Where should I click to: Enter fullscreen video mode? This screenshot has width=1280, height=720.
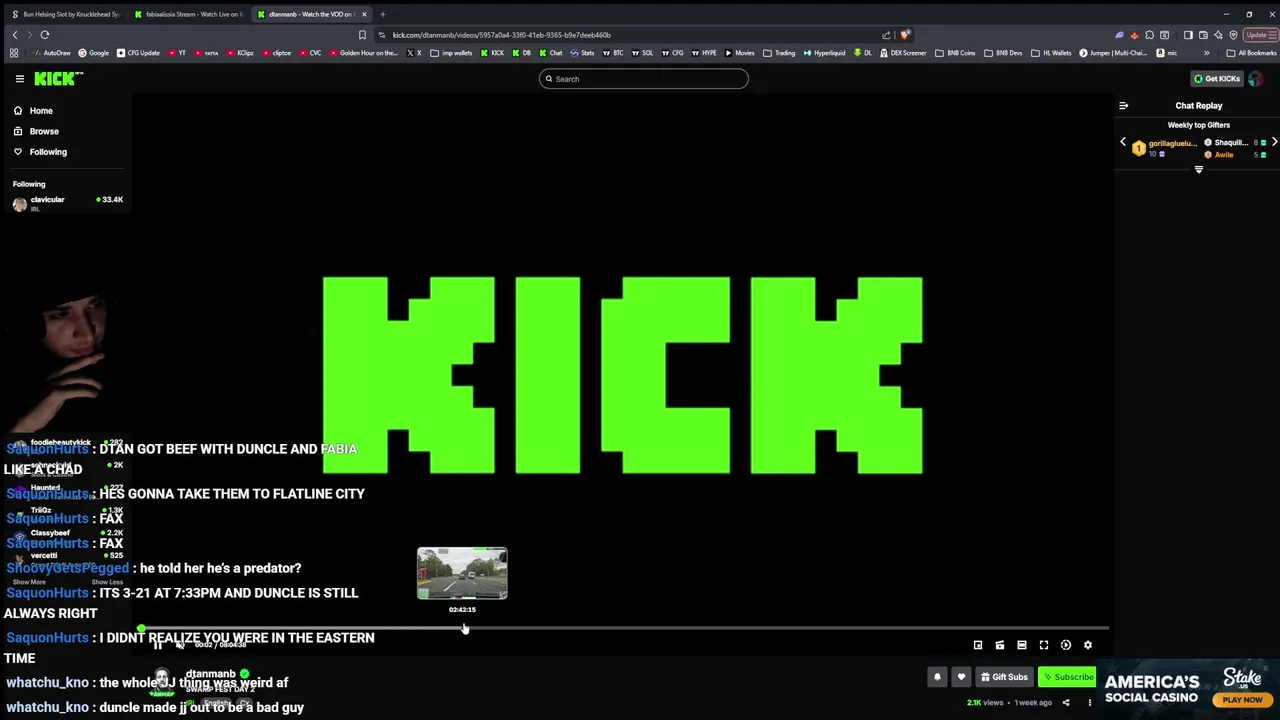point(1044,646)
